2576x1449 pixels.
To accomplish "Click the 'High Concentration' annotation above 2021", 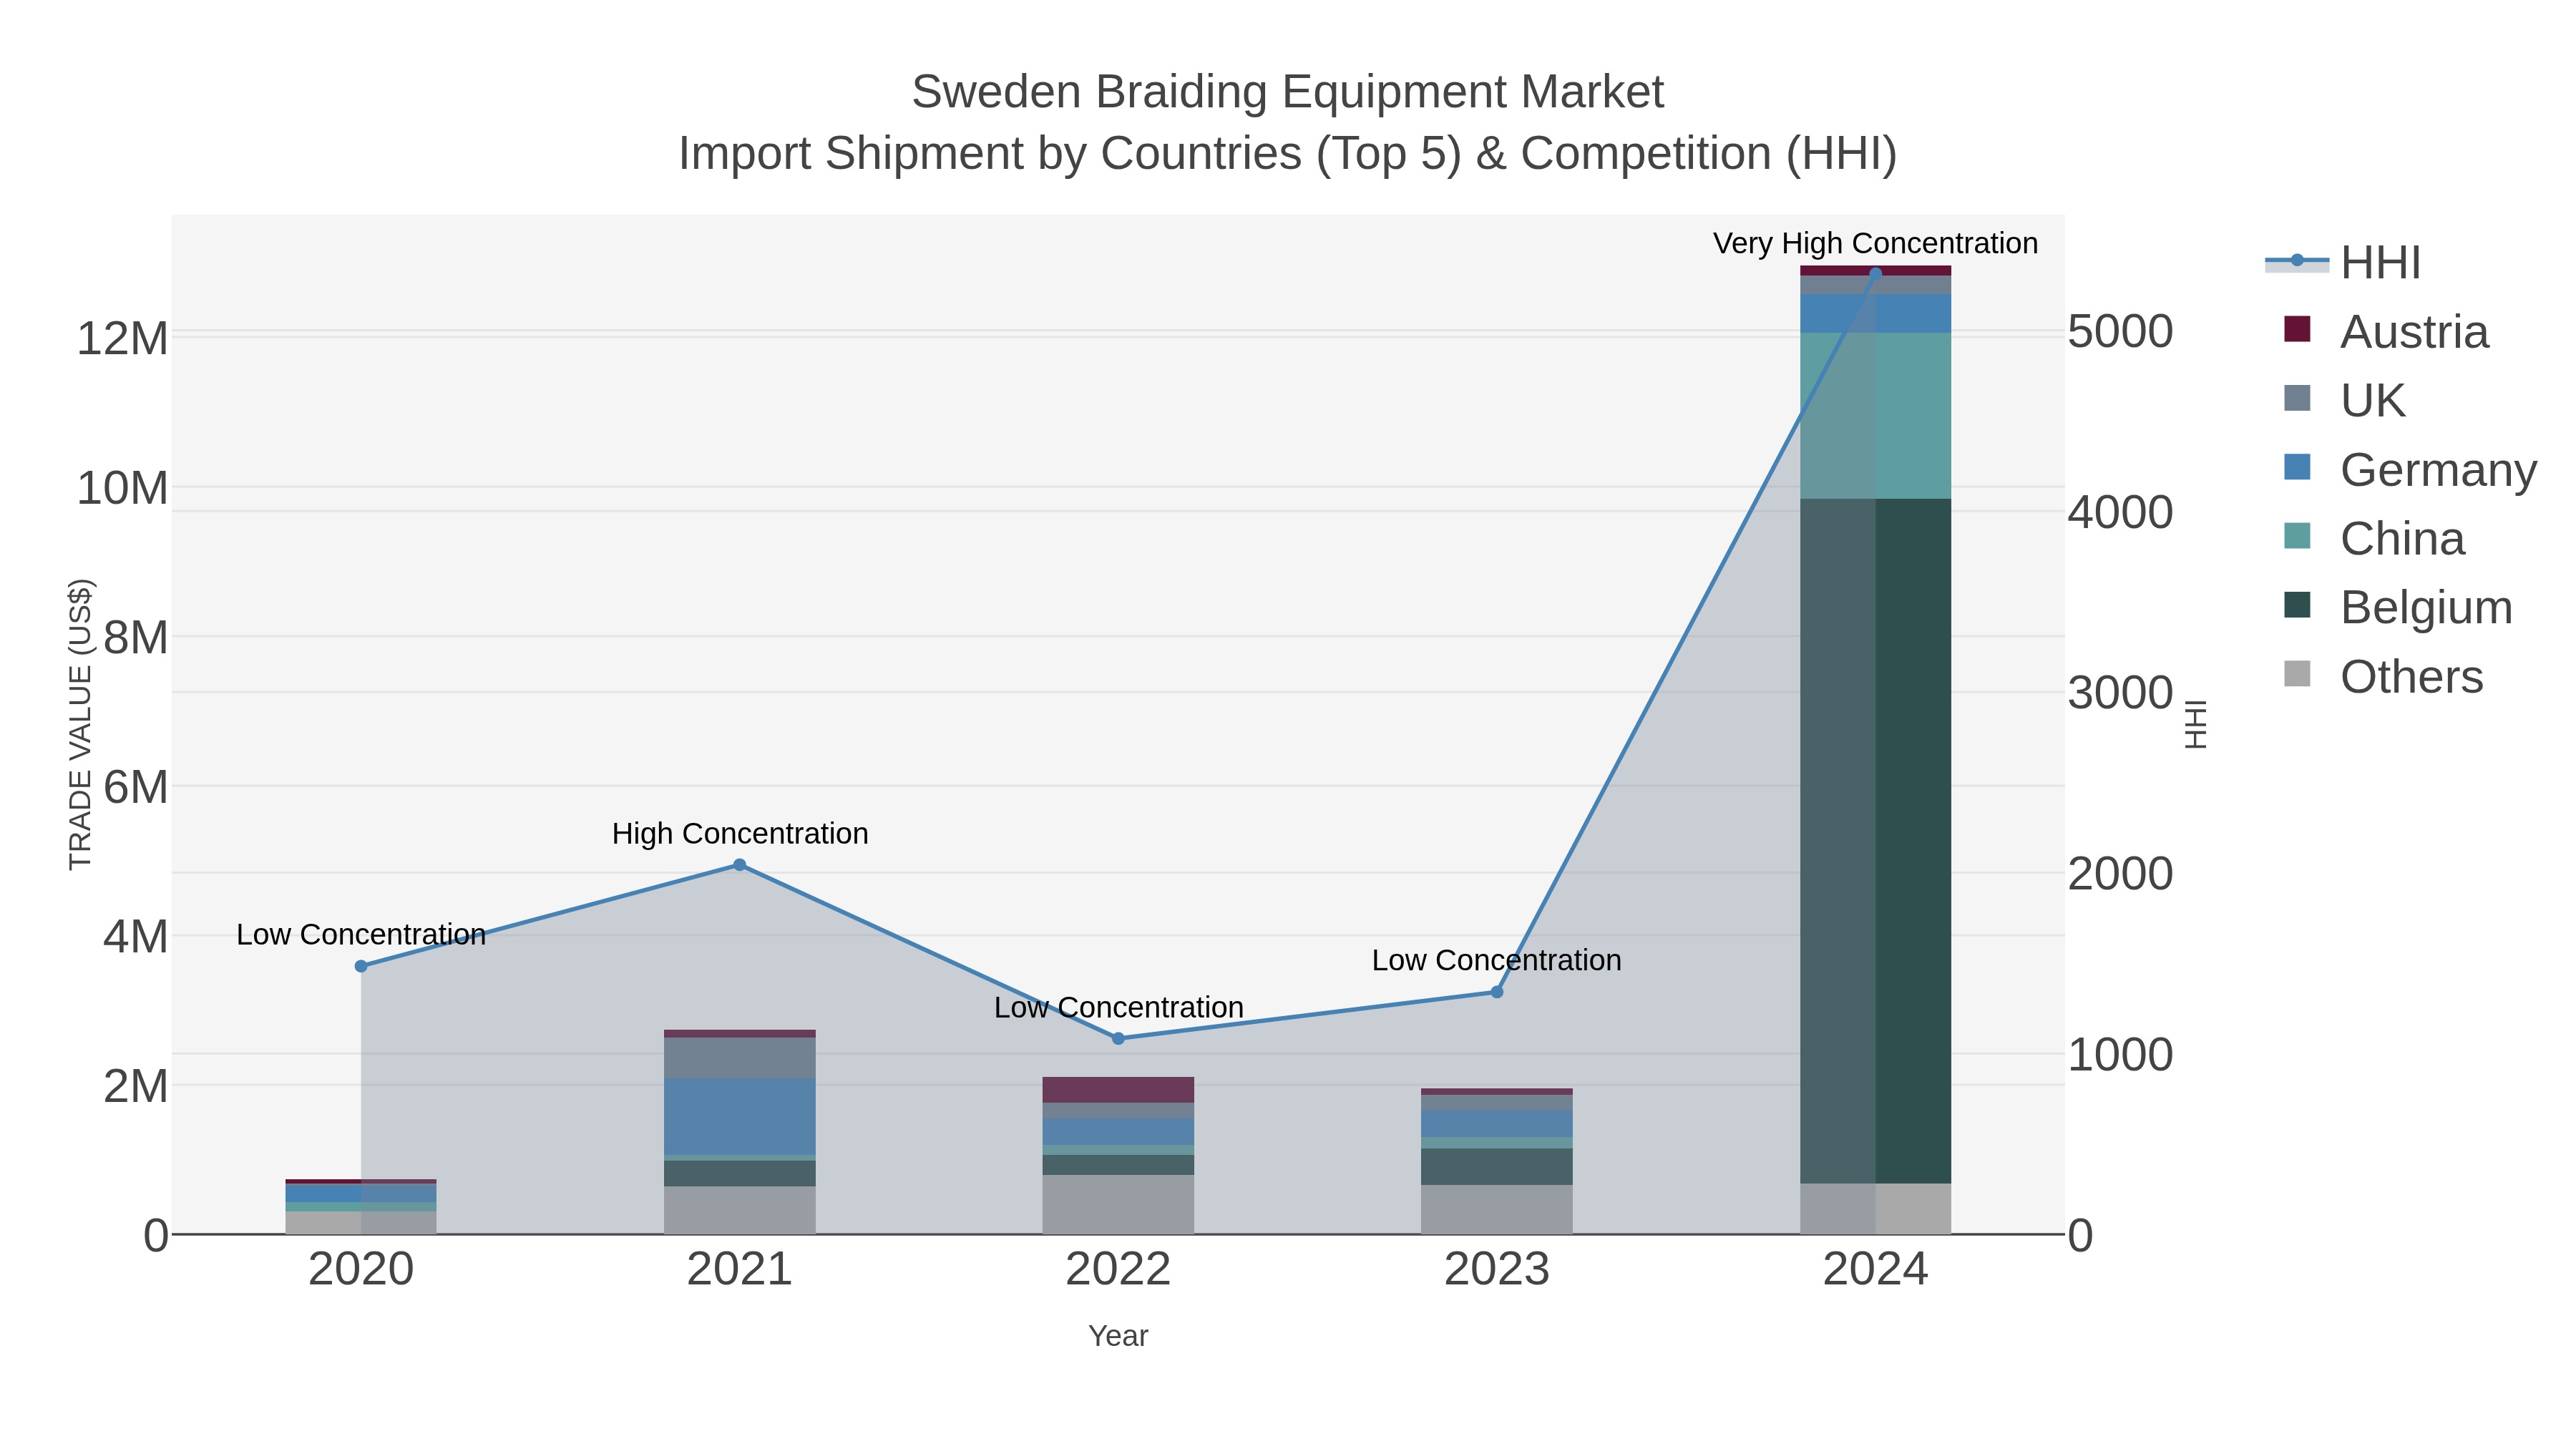I will [x=740, y=833].
